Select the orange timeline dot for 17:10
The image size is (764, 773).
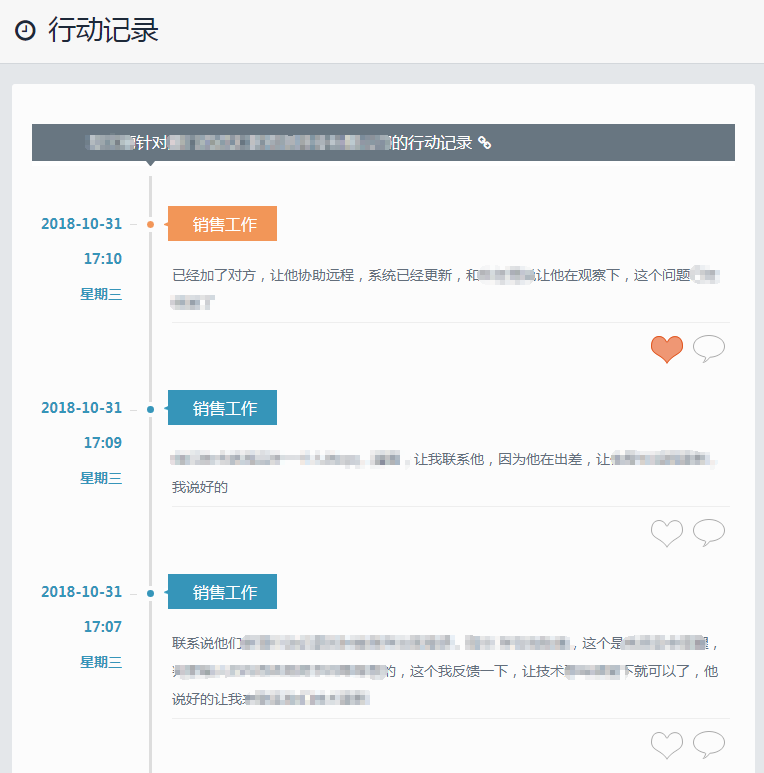150,225
